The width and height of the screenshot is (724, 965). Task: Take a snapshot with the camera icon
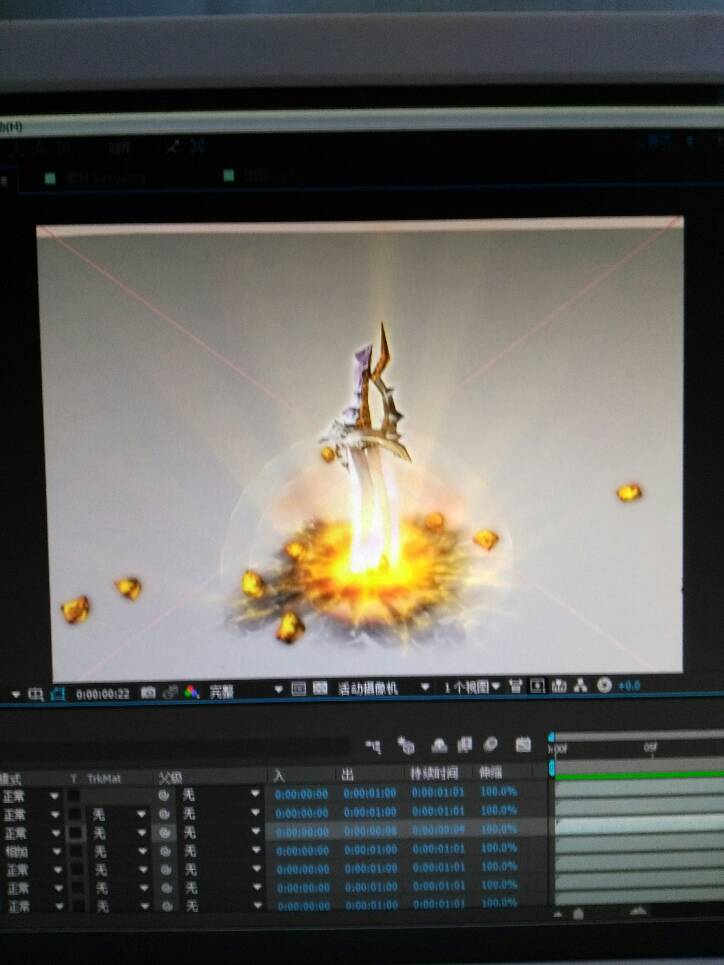pyautogui.click(x=148, y=692)
